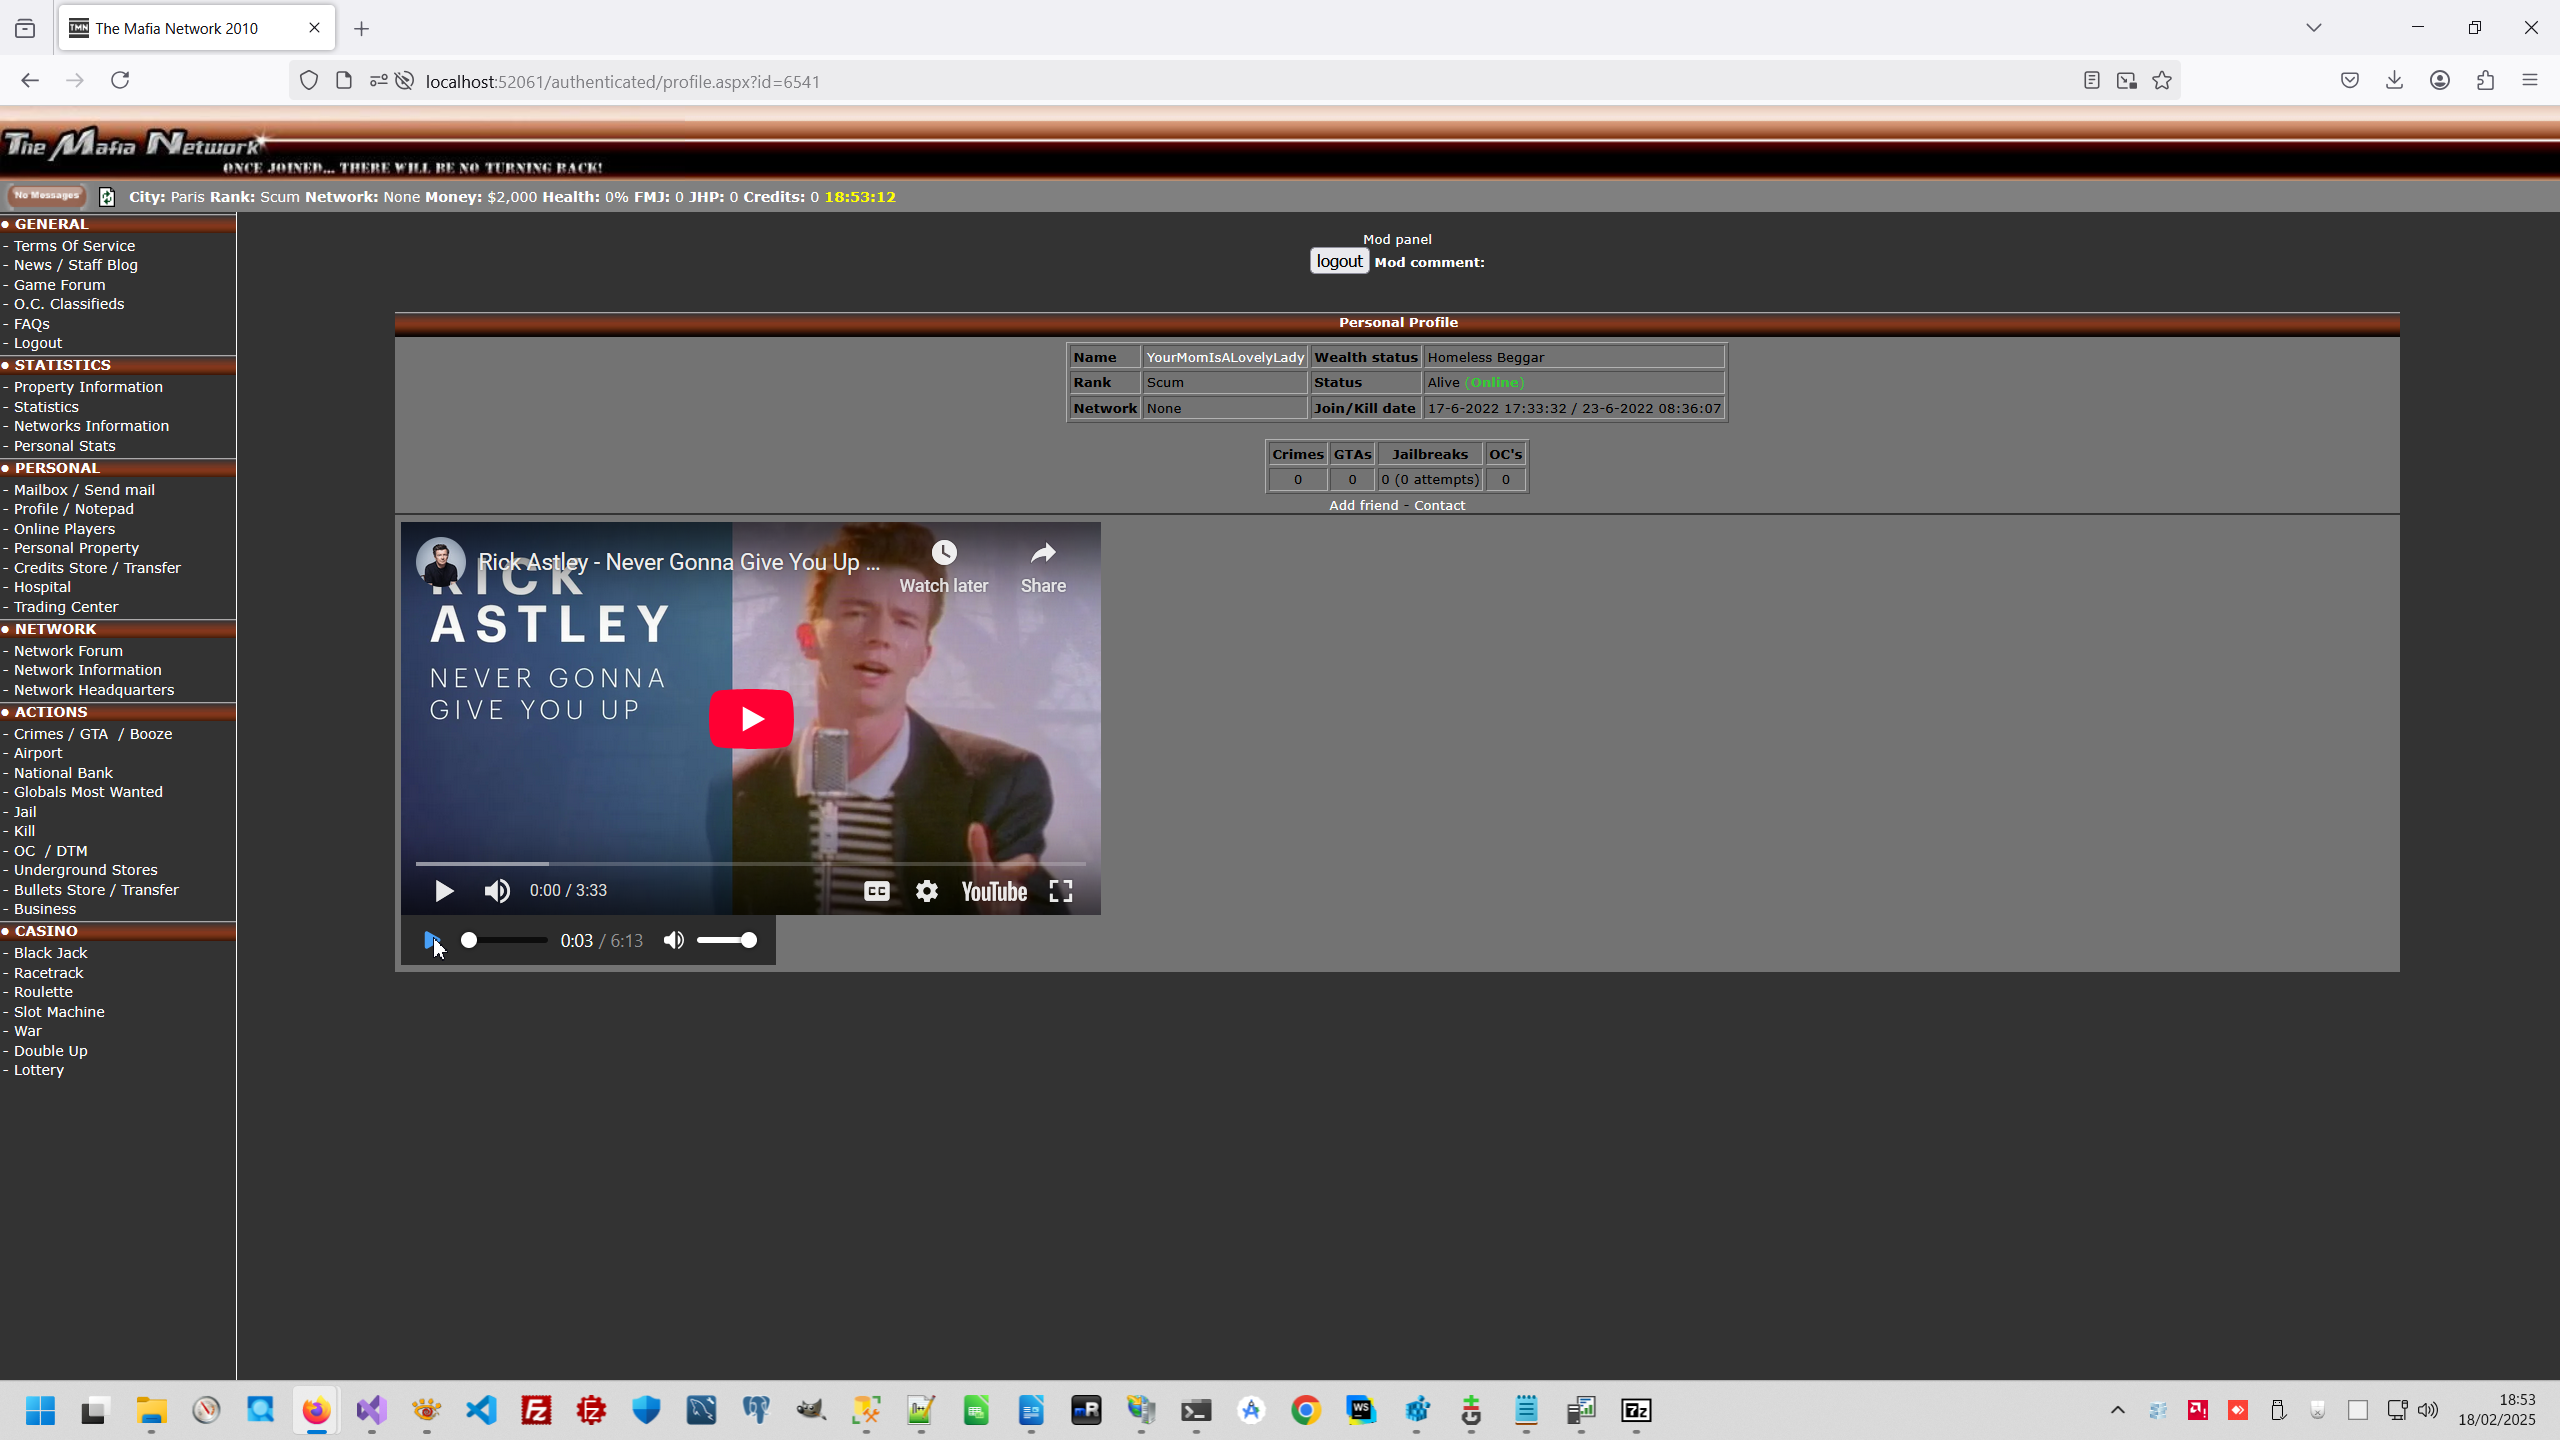
Task: Open Mailbox / Send mail menu item
Action: click(84, 490)
